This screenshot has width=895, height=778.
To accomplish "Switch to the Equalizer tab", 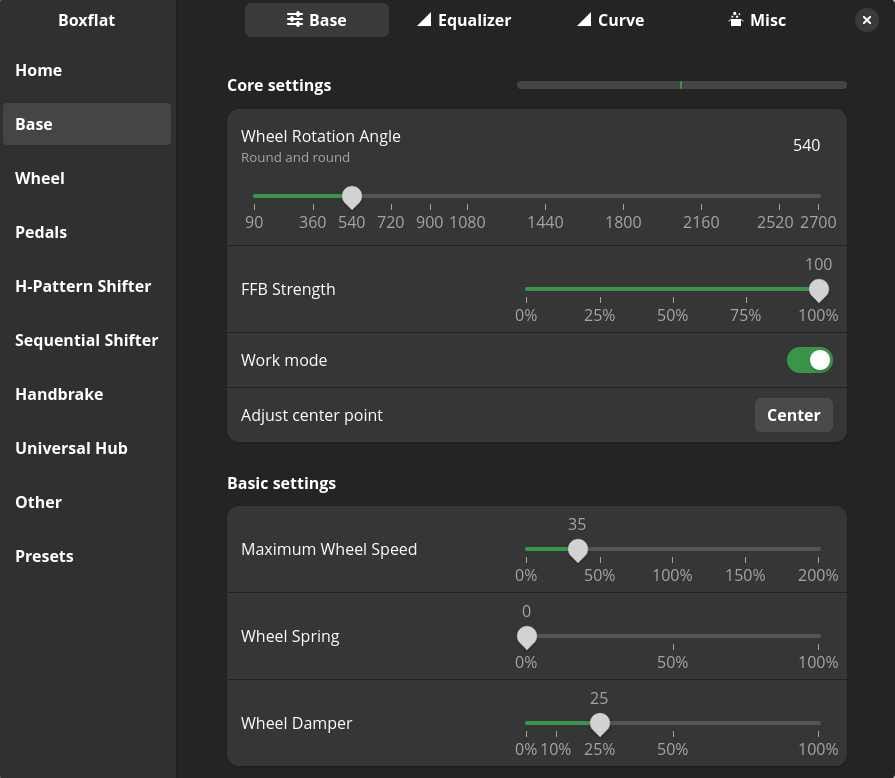I will click(x=464, y=20).
